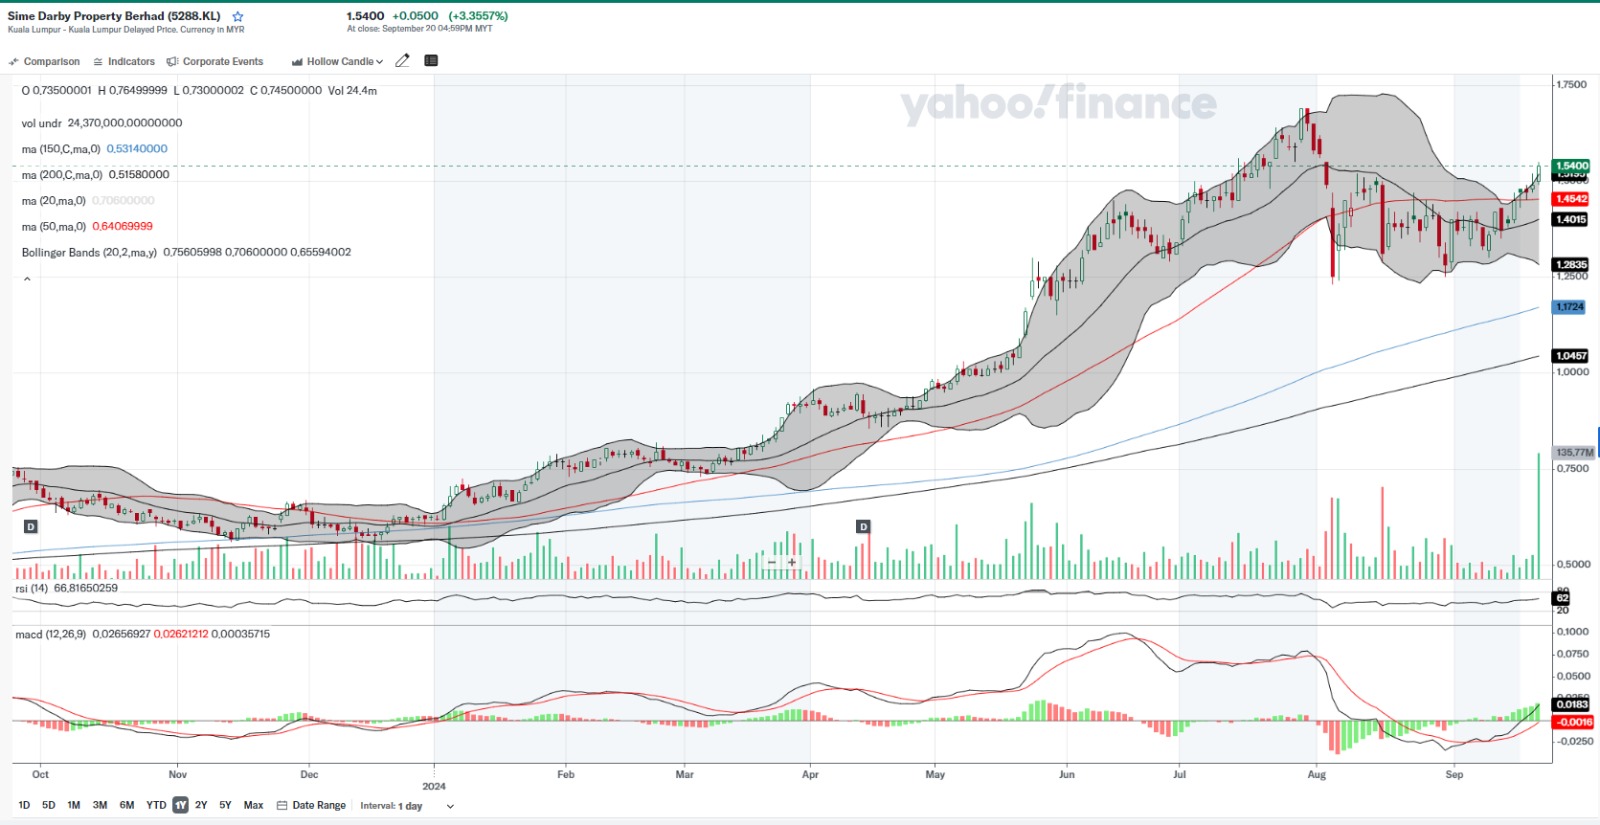Viewport: 1600px width, 825px height.
Task: Click the 1.5400 last price in header
Action: 365,16
